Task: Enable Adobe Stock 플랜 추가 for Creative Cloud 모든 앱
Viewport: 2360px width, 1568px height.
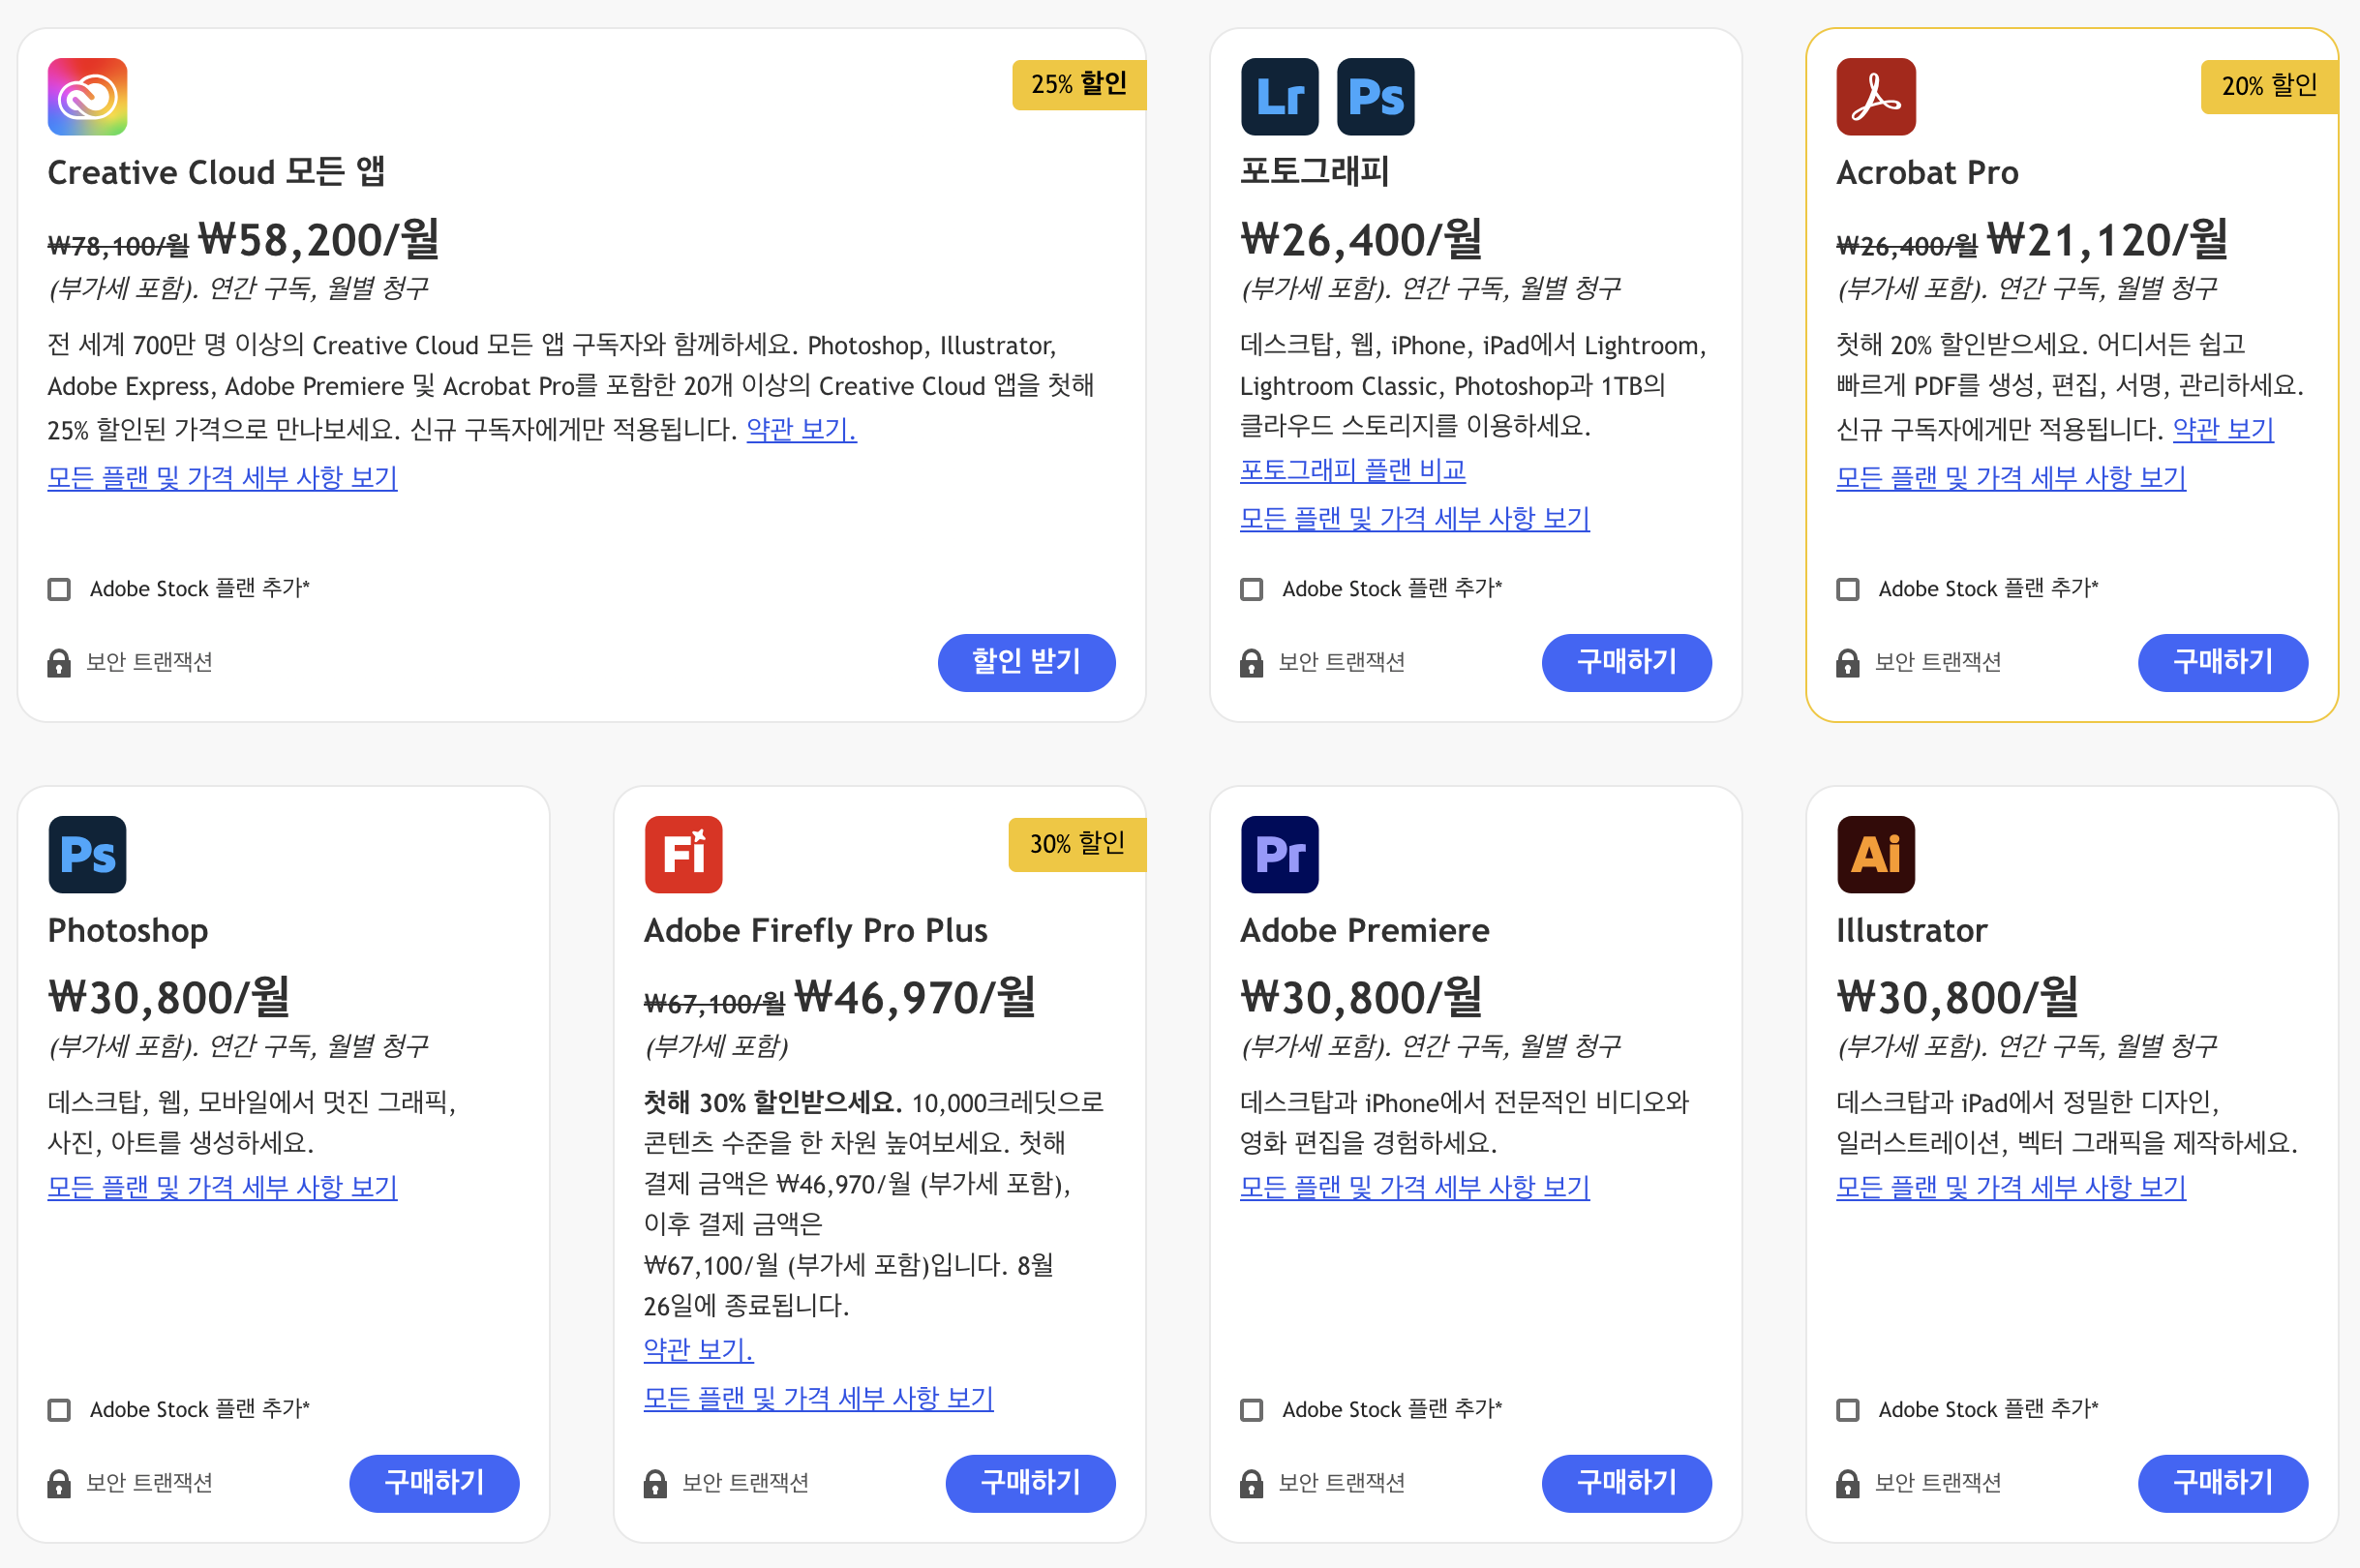Action: click(x=59, y=589)
